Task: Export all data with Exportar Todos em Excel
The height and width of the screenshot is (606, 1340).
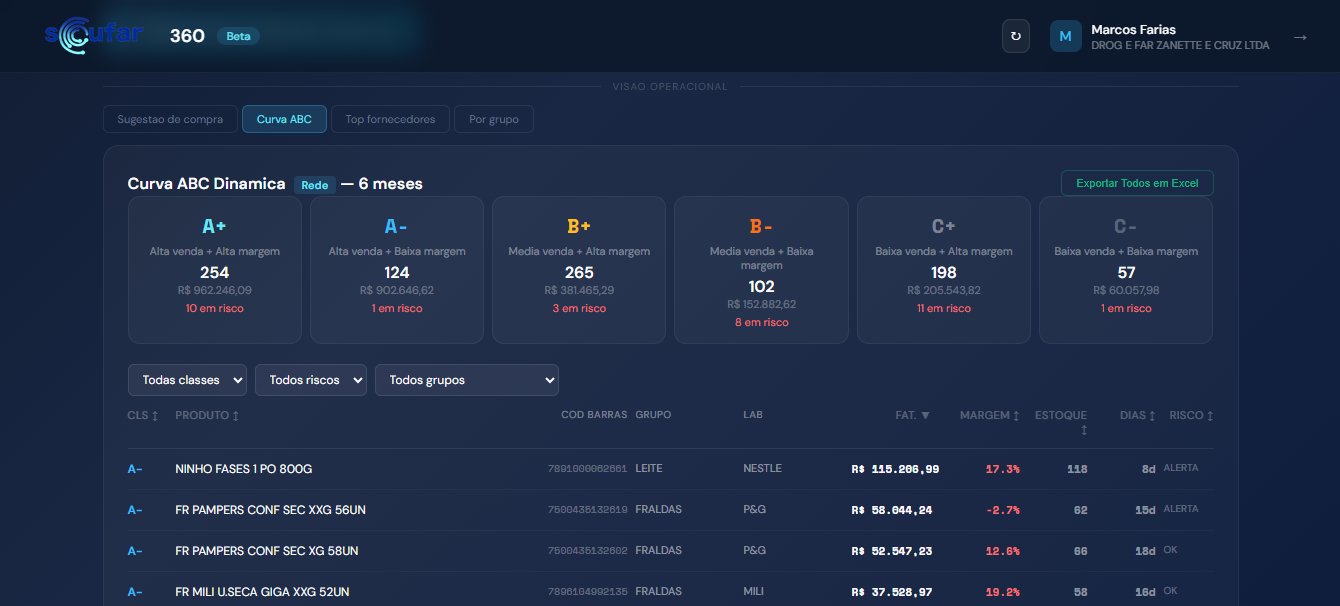Action: tap(1137, 183)
